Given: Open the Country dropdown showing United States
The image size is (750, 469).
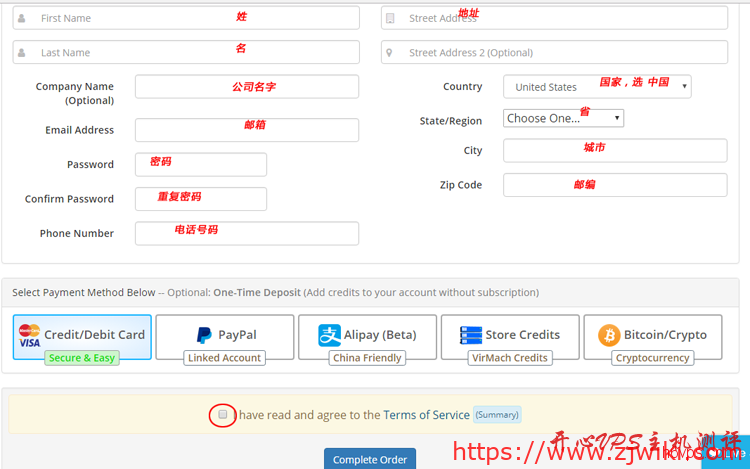Looking at the screenshot, I should coord(596,87).
